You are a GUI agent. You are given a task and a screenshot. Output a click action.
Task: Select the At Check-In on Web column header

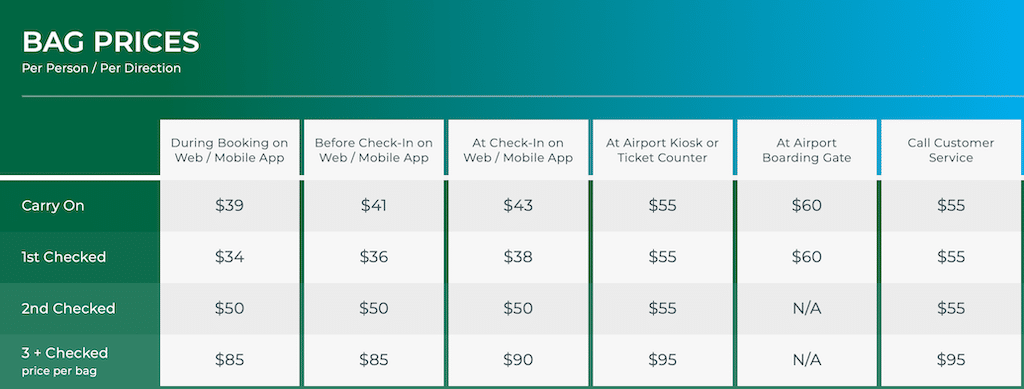click(518, 150)
